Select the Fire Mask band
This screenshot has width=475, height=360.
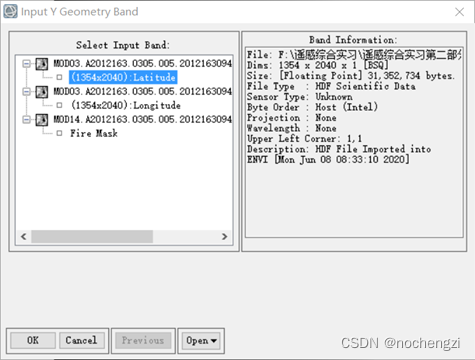[x=94, y=133]
